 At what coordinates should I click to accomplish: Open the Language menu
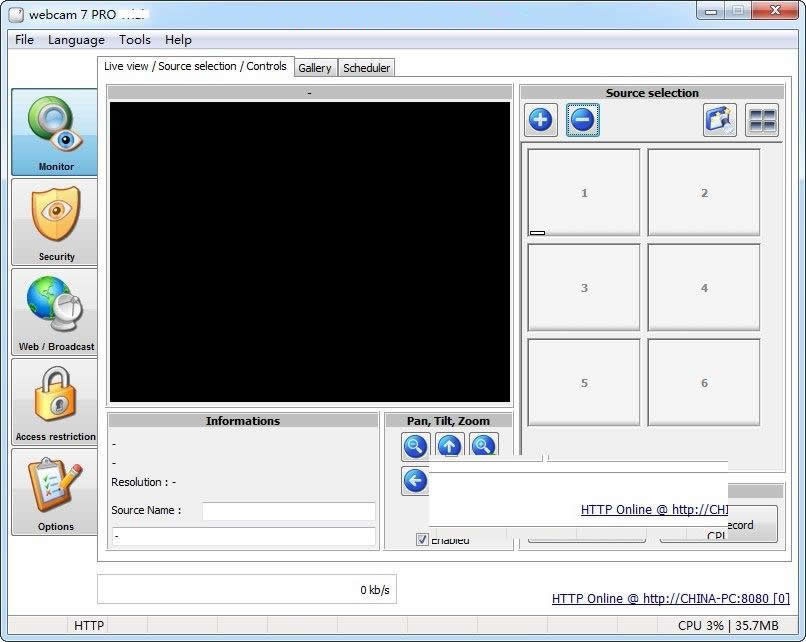tap(76, 40)
